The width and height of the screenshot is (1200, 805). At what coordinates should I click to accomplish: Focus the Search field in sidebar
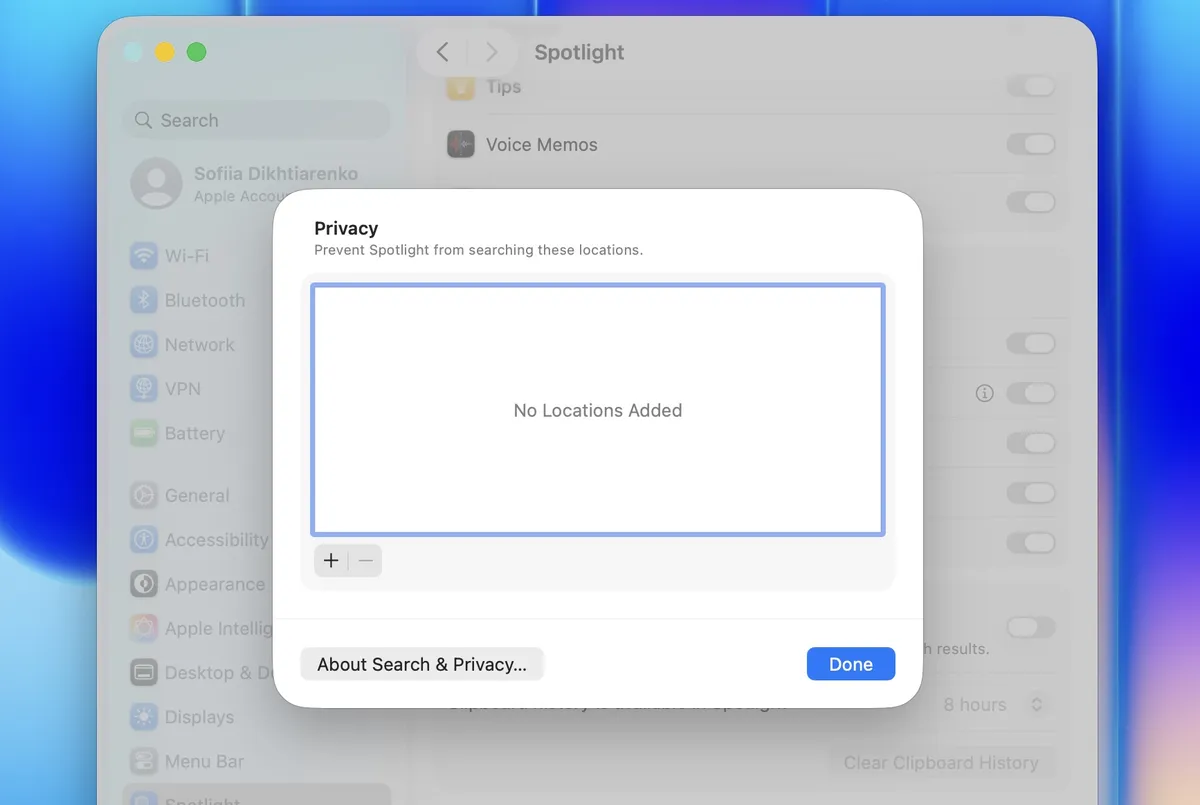tap(257, 120)
